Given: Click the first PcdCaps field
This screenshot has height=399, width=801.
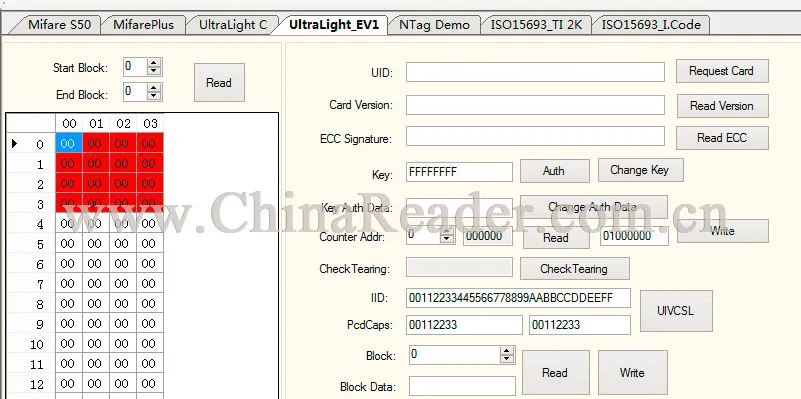Looking at the screenshot, I should [x=464, y=325].
